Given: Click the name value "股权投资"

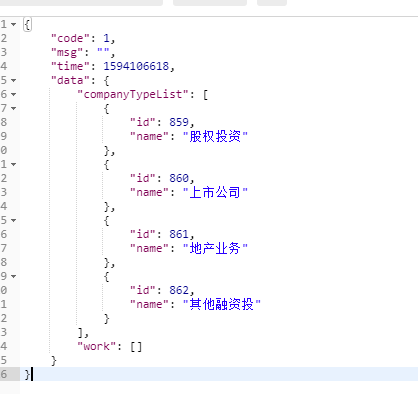Looking at the screenshot, I should point(215,136).
